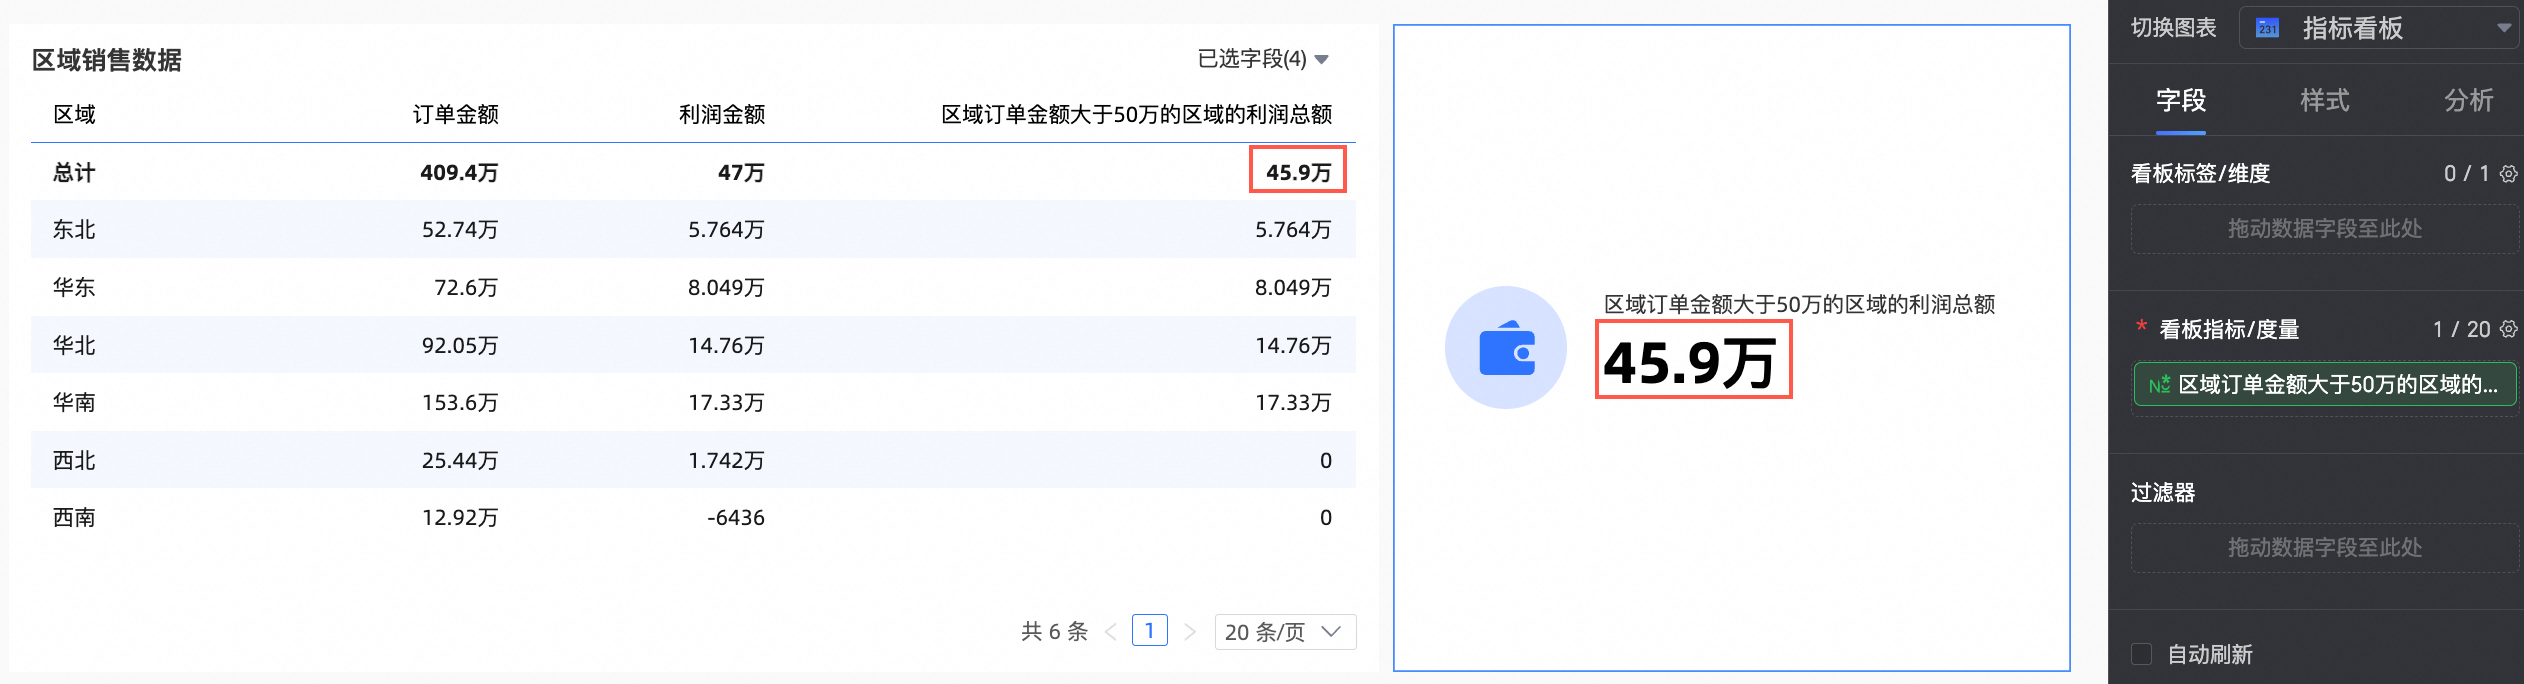Select the 西北 row label

click(74, 460)
